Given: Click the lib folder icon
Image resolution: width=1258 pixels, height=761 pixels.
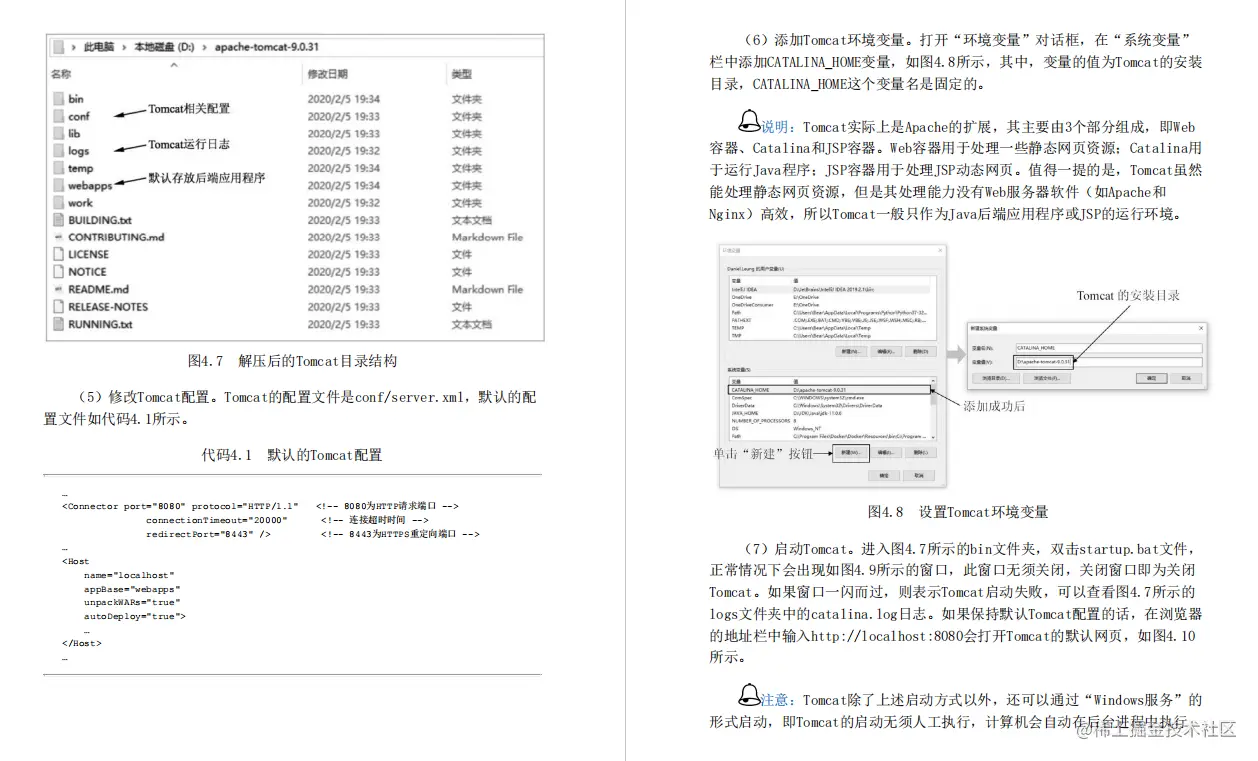Looking at the screenshot, I should coord(59,133).
